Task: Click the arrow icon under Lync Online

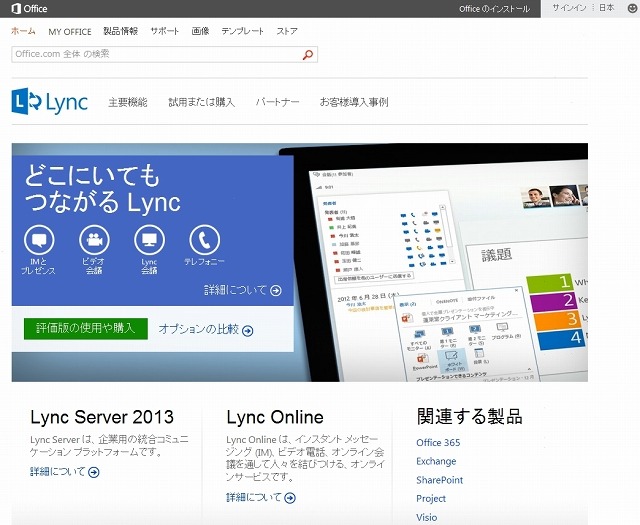Action: click(290, 498)
